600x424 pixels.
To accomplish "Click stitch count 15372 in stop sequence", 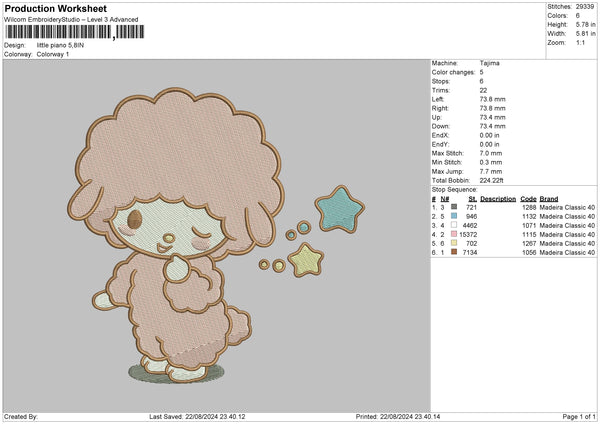I will click(468, 234).
